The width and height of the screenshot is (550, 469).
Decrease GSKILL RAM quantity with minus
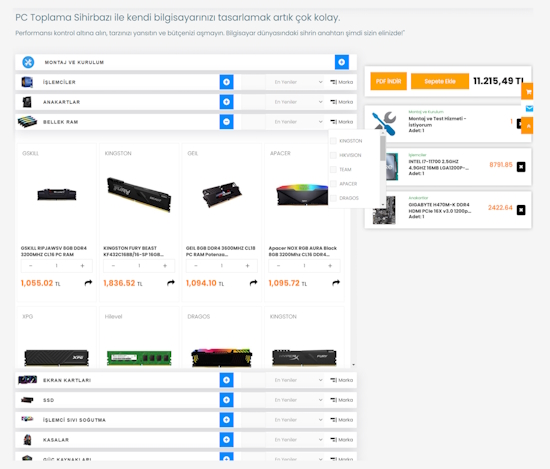tap(31, 266)
